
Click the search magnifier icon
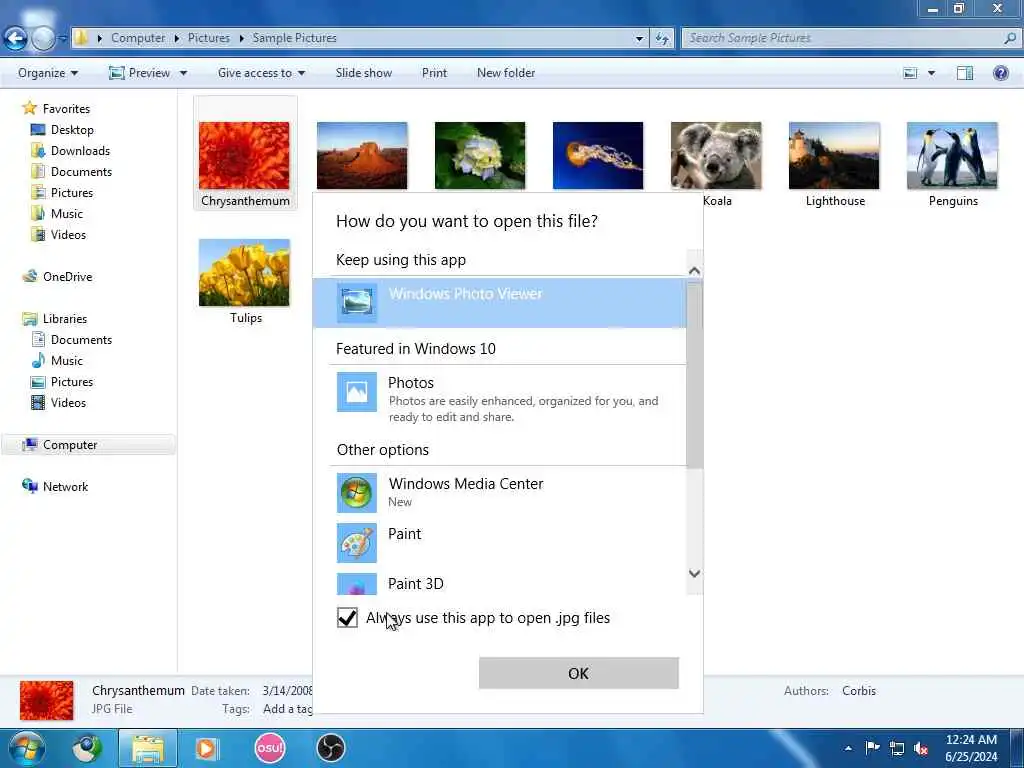(1010, 39)
